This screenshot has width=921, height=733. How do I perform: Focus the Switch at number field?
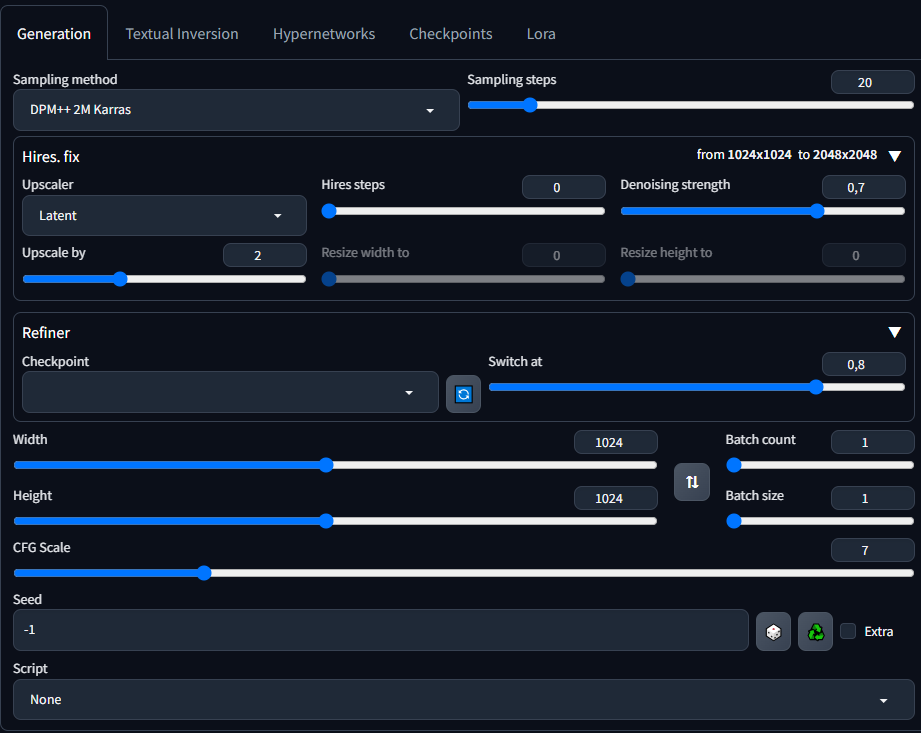click(863, 364)
